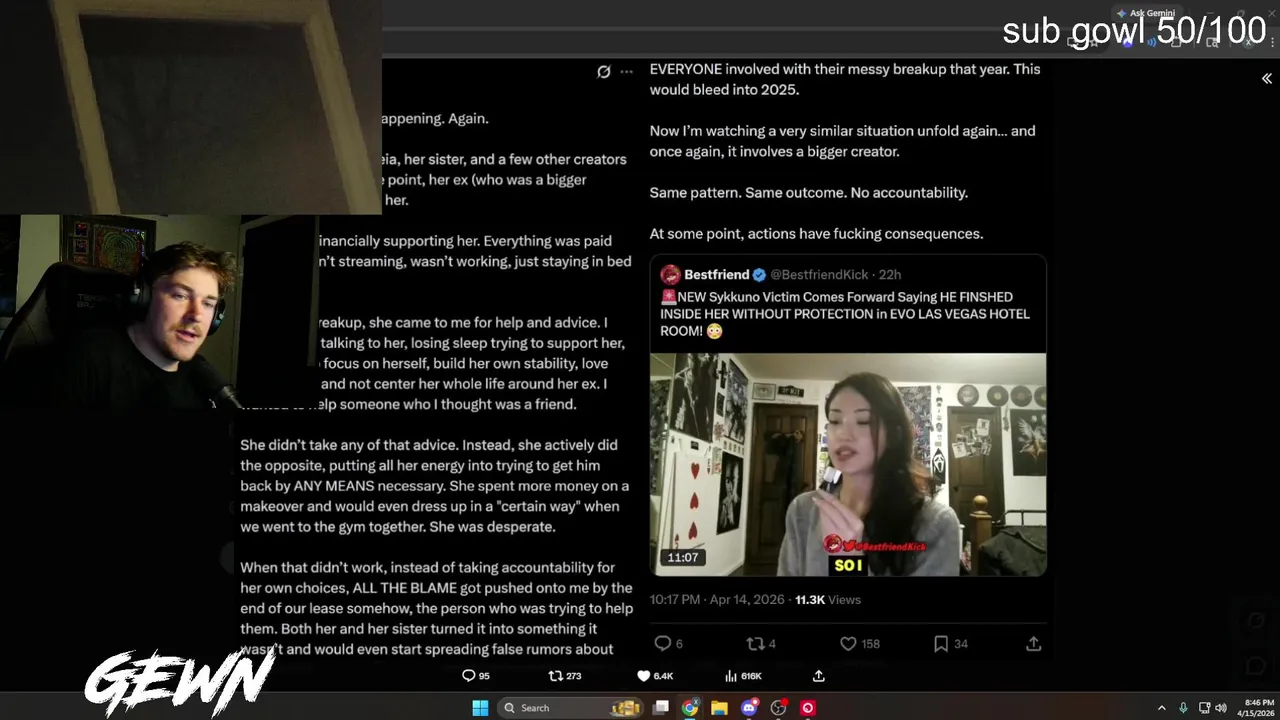Click the text "Now I'm watching a very similar situation"

[843, 141]
